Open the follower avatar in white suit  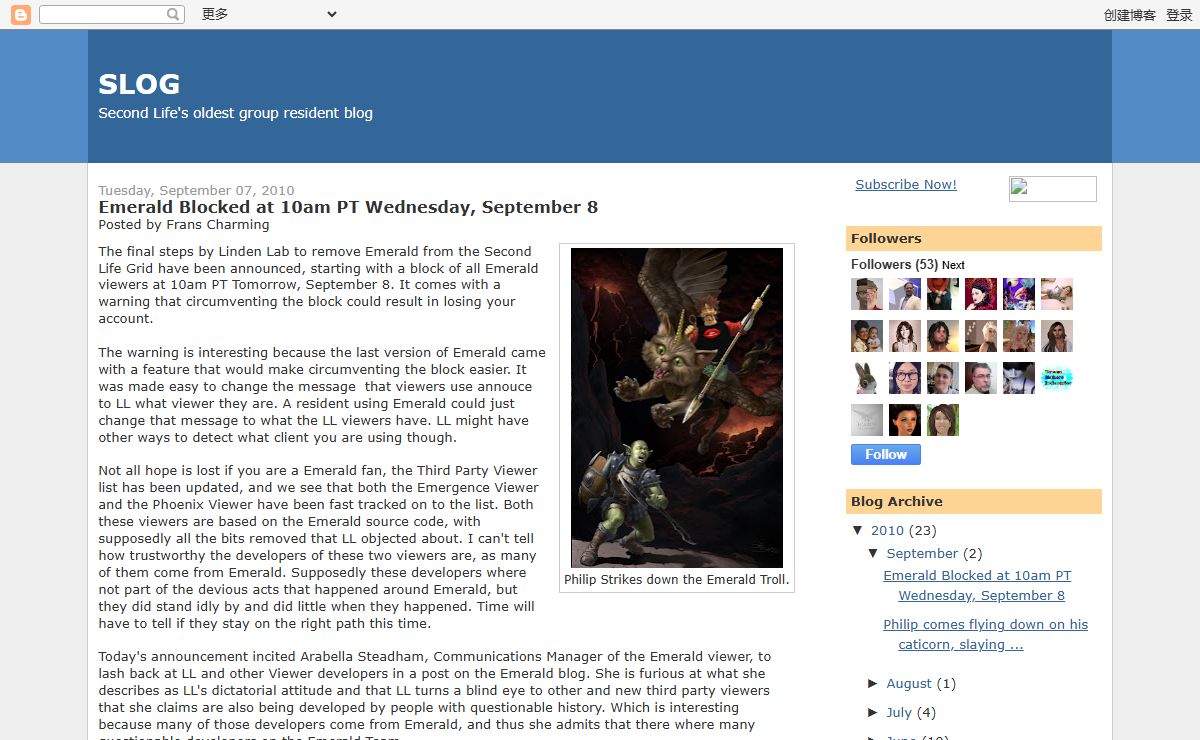tap(905, 294)
